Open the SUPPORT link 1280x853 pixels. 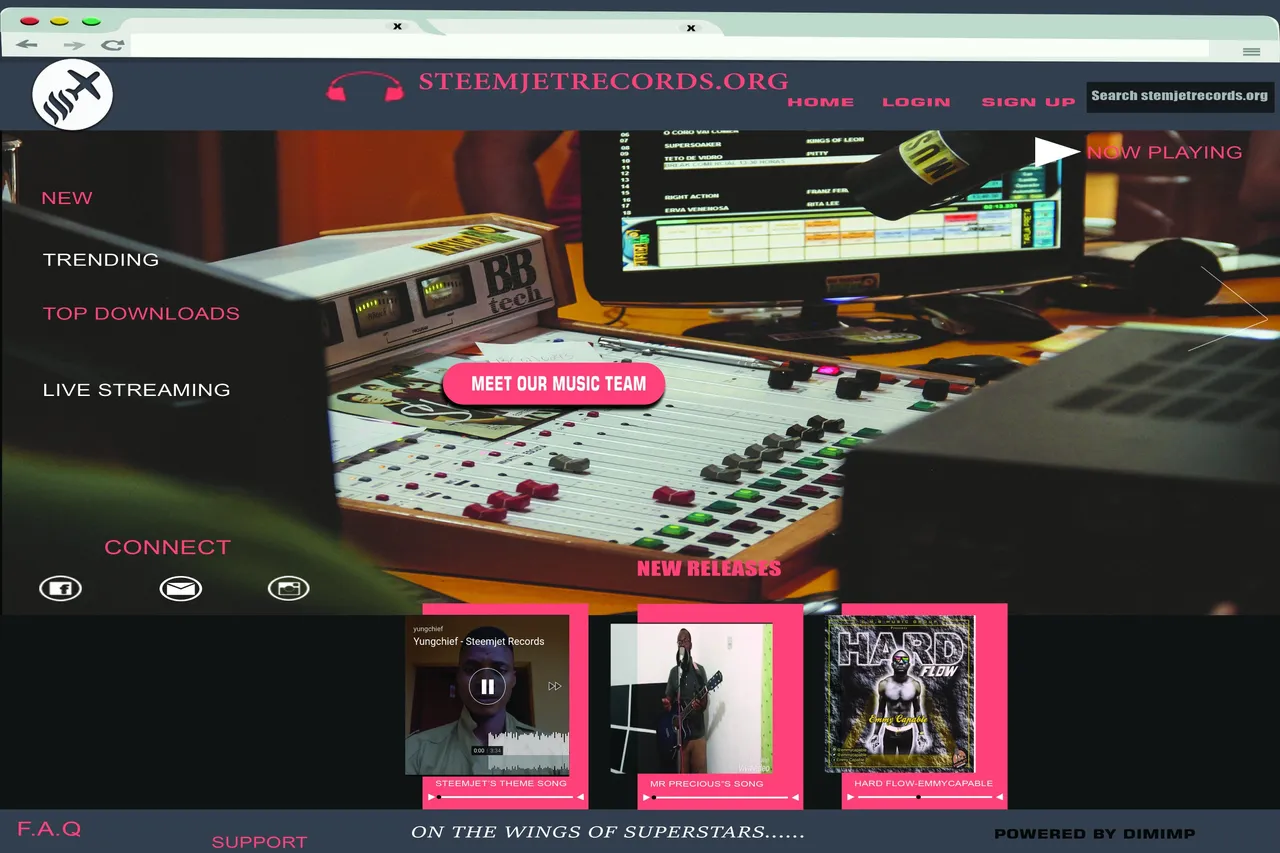pyautogui.click(x=259, y=842)
